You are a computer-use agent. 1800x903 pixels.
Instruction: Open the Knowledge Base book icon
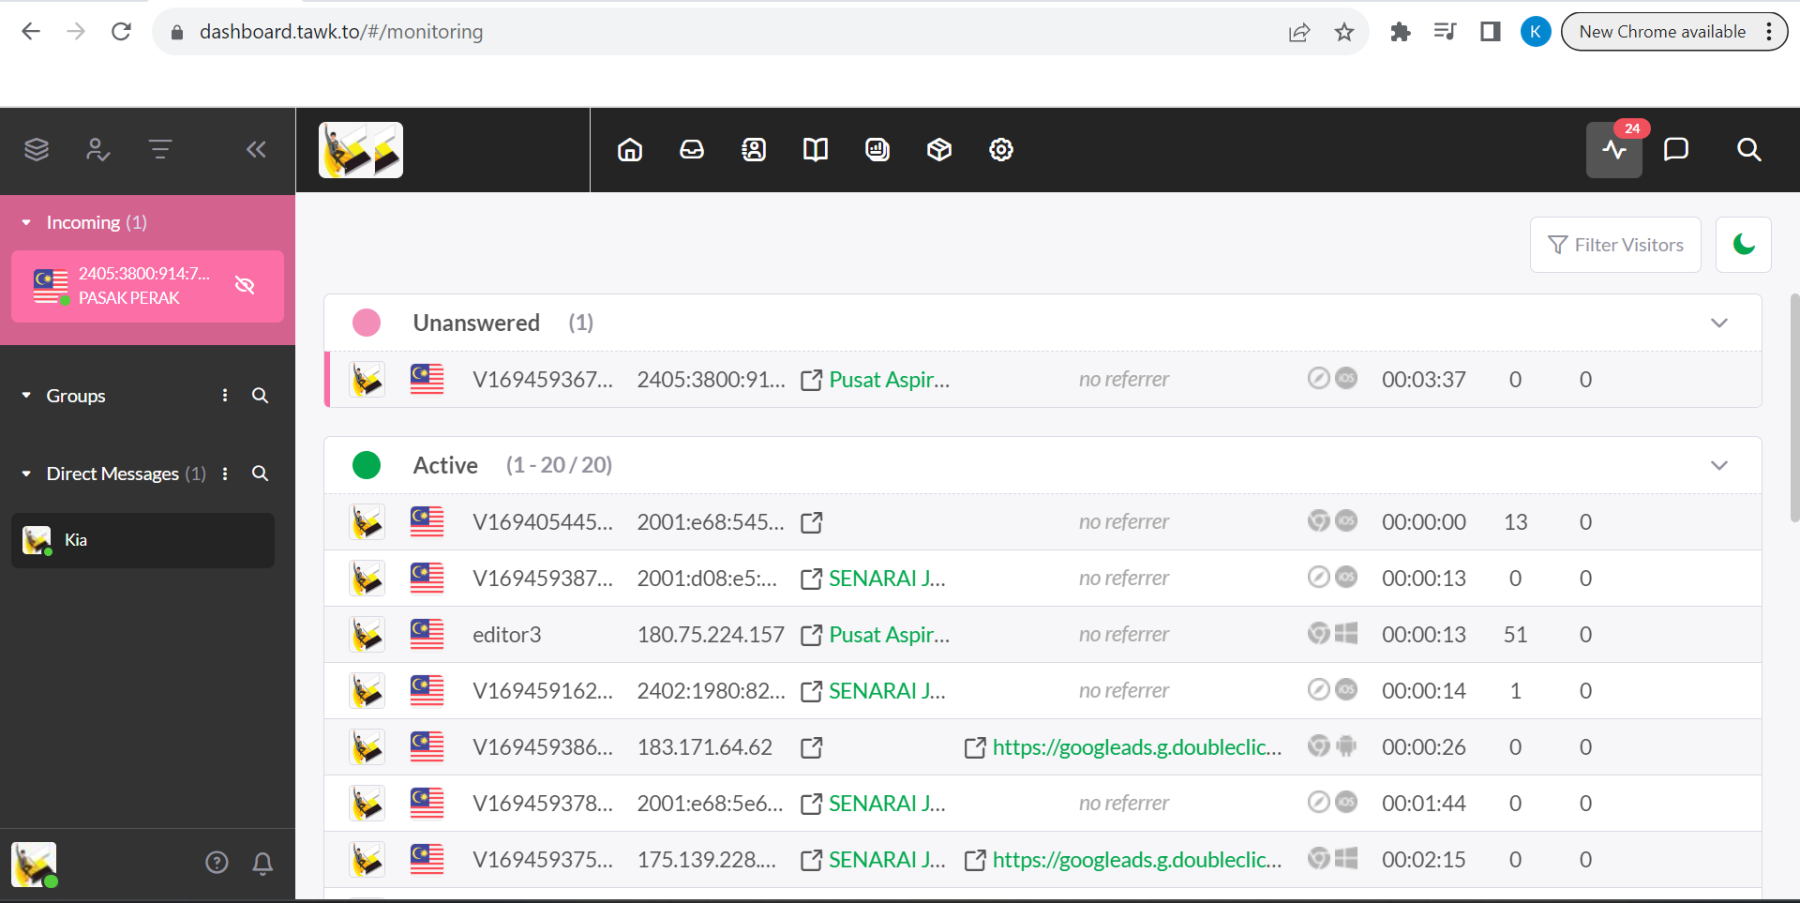click(816, 150)
